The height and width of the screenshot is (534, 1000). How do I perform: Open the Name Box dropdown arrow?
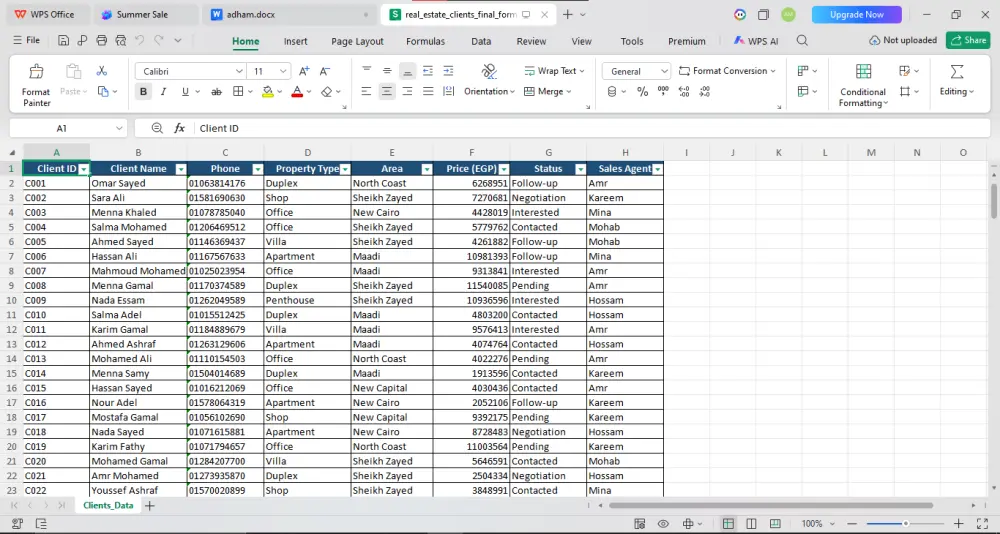[119, 128]
